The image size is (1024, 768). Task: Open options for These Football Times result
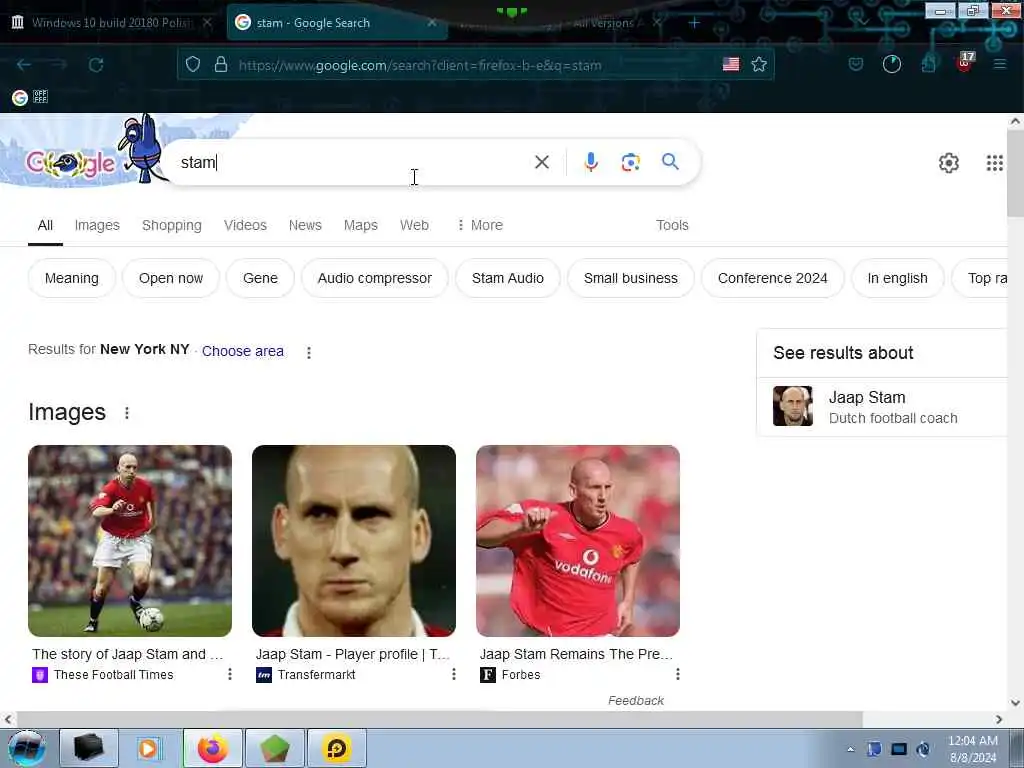tap(229, 674)
